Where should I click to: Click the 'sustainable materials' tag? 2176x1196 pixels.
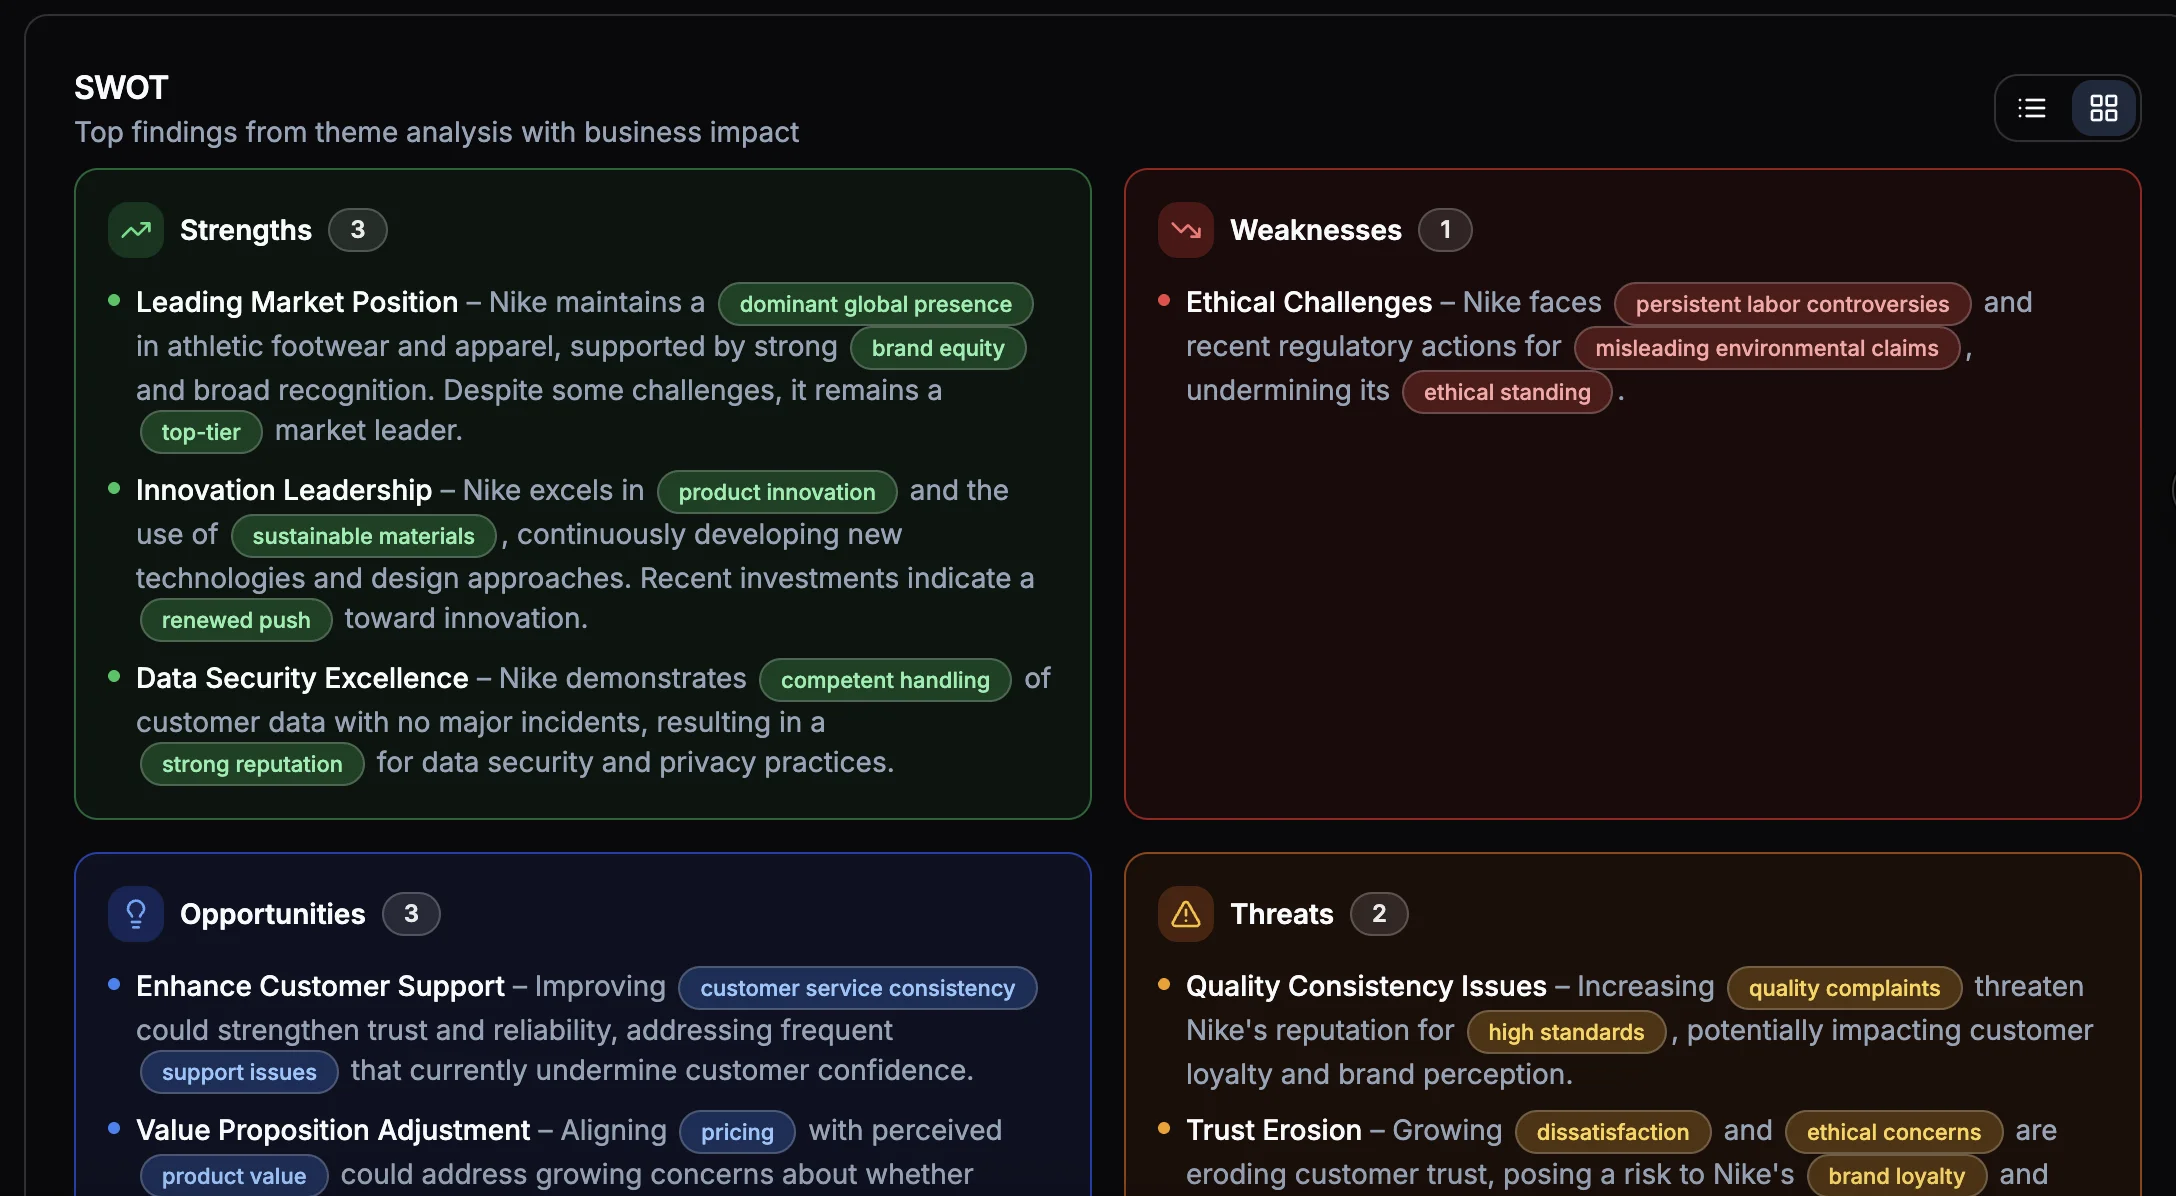363,536
